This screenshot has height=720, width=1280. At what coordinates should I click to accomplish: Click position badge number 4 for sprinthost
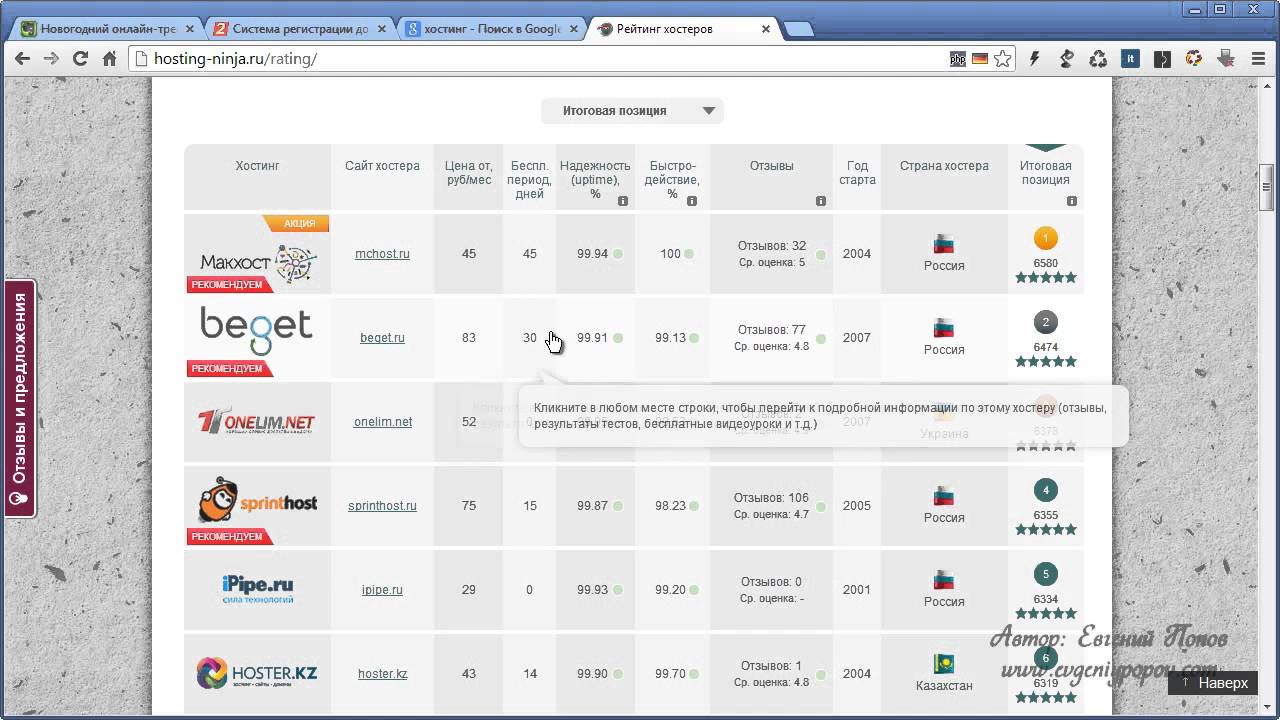1045,490
